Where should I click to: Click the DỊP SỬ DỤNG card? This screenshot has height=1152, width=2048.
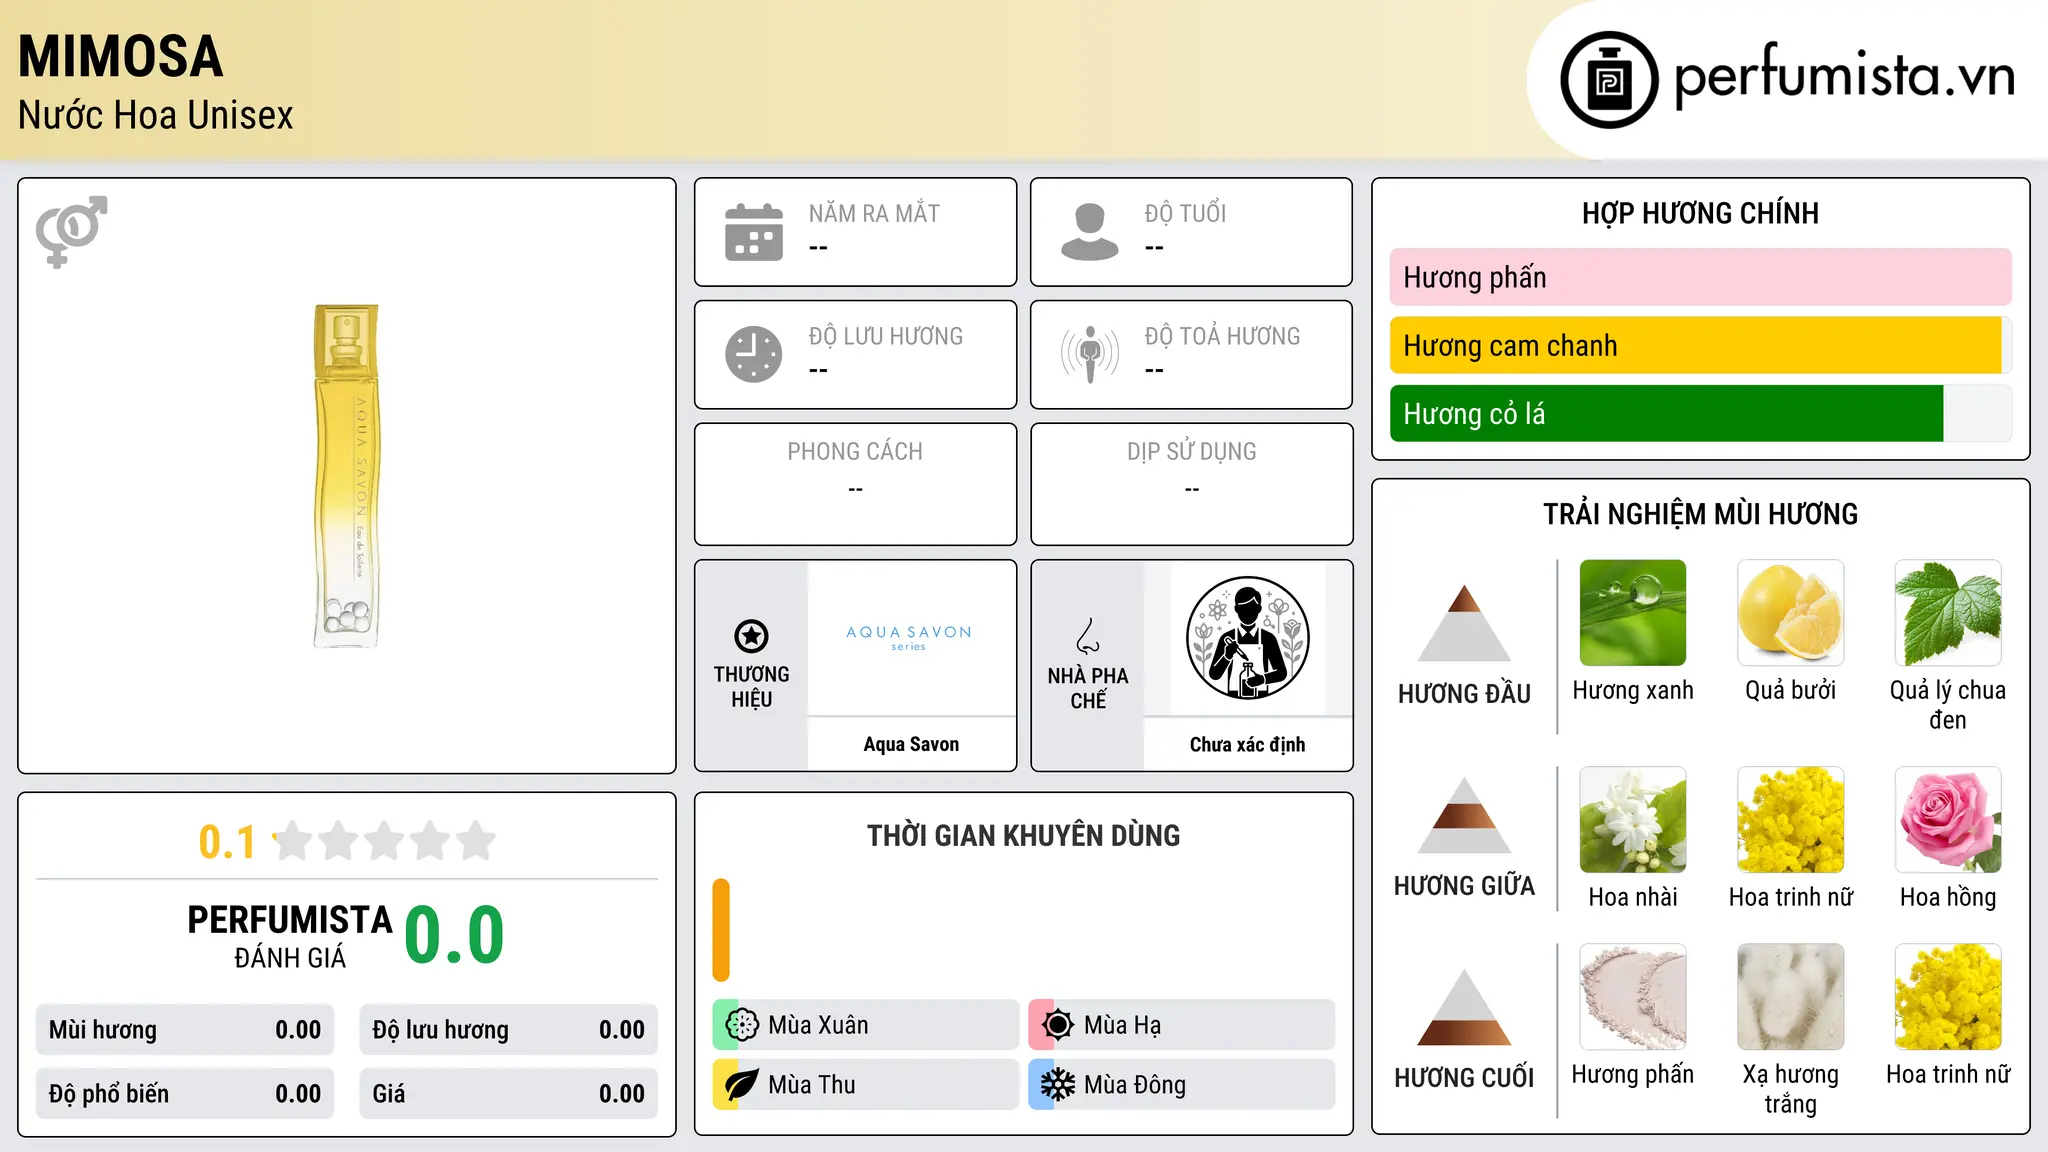pos(1191,484)
